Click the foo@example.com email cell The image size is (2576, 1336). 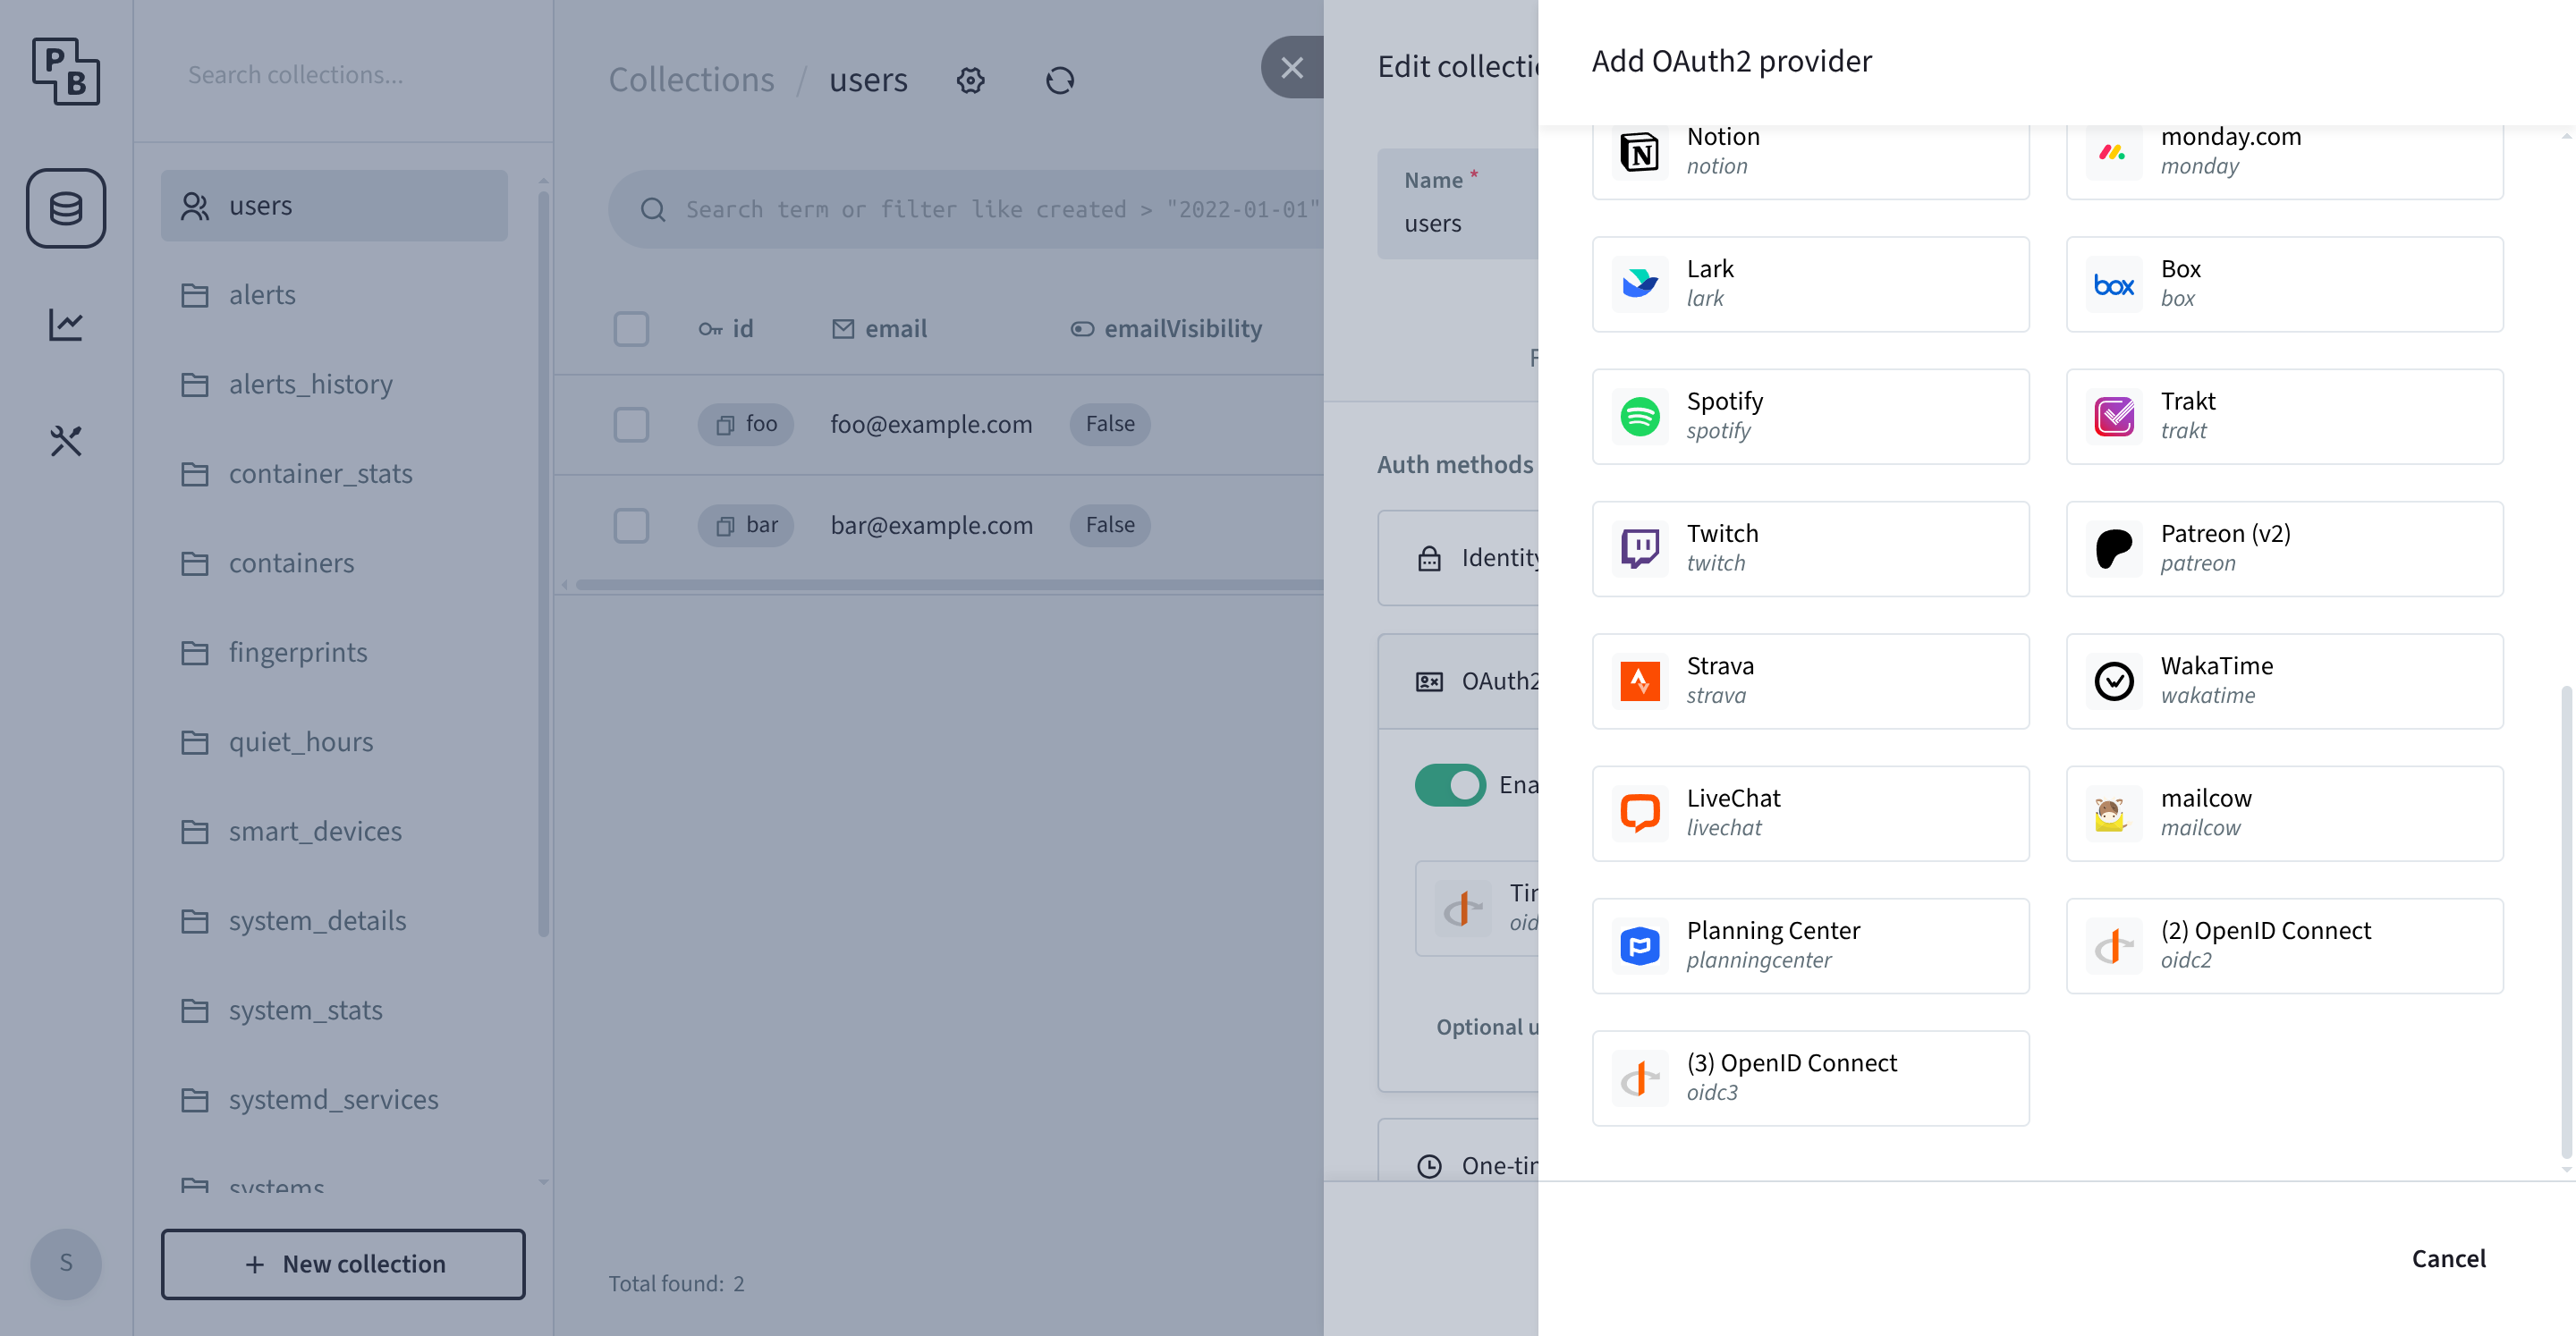coord(931,424)
